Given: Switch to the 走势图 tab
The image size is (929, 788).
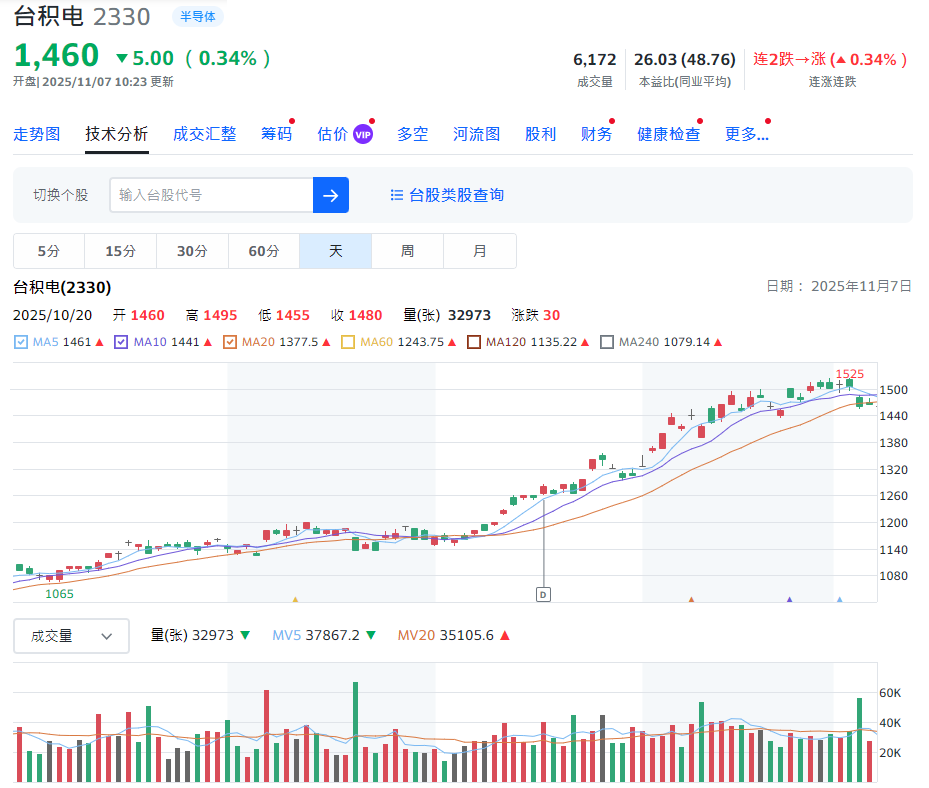Looking at the screenshot, I should click(37, 132).
